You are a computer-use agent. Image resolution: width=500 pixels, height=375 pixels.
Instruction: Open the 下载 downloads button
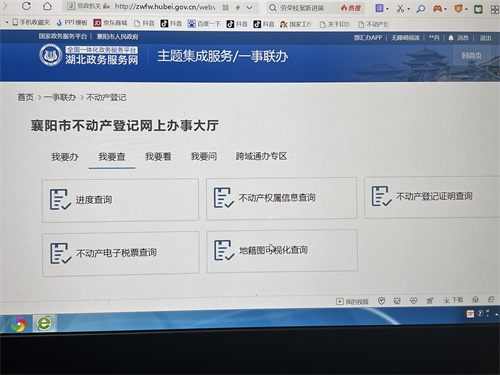click(x=453, y=300)
